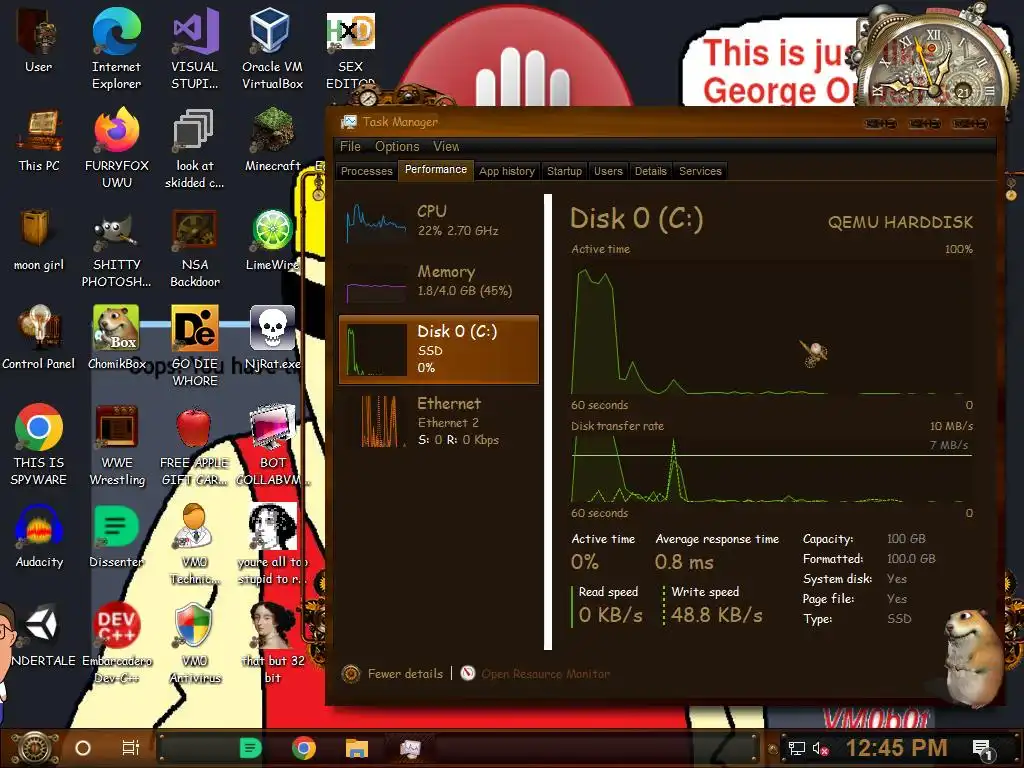
Task: Select the CPU performance graph item
Action: (x=439, y=221)
